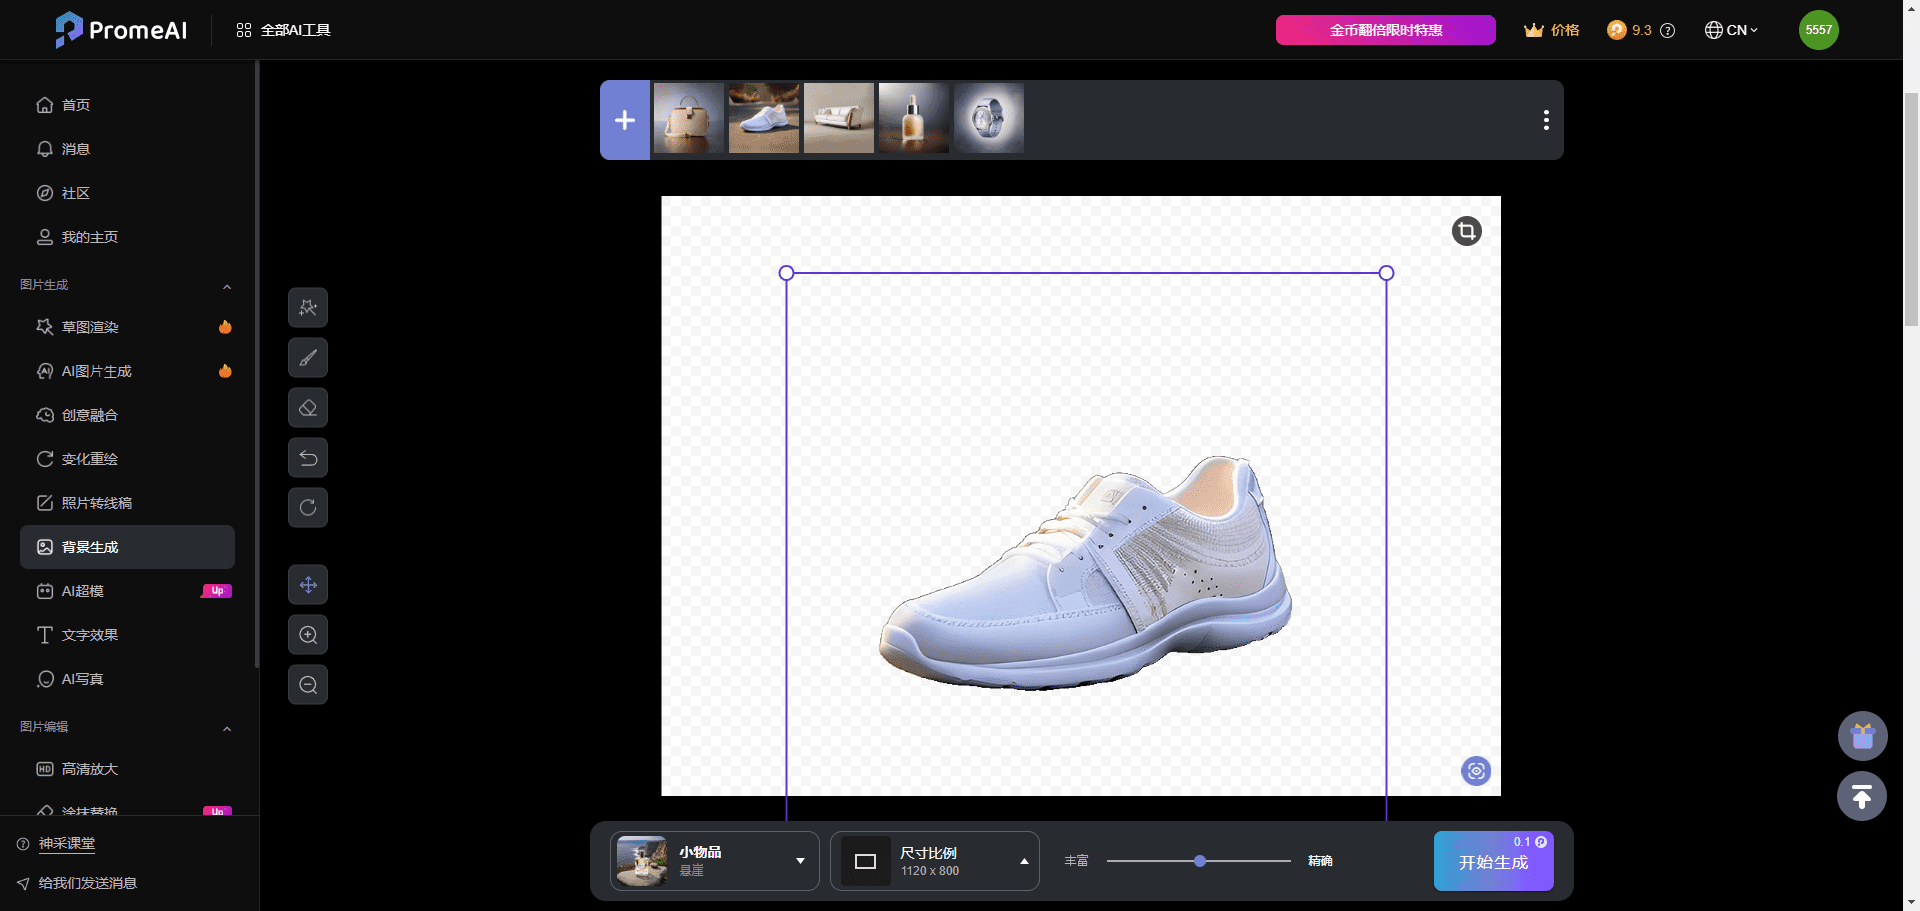1920x911 pixels.
Task: Click the crop icon on canvas corner
Action: (x=1466, y=231)
